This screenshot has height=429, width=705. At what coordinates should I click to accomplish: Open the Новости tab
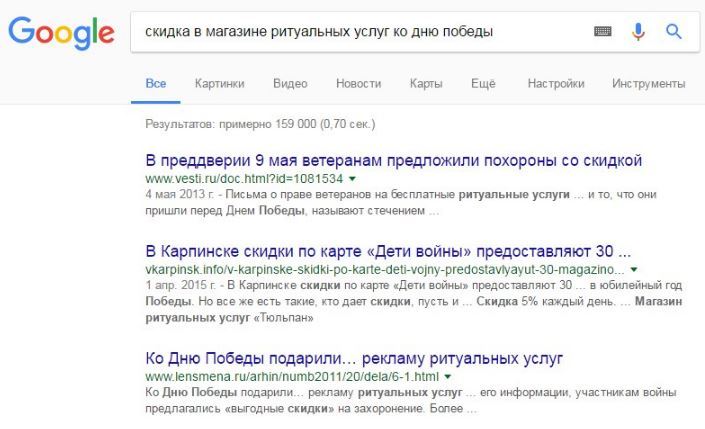[x=358, y=84]
